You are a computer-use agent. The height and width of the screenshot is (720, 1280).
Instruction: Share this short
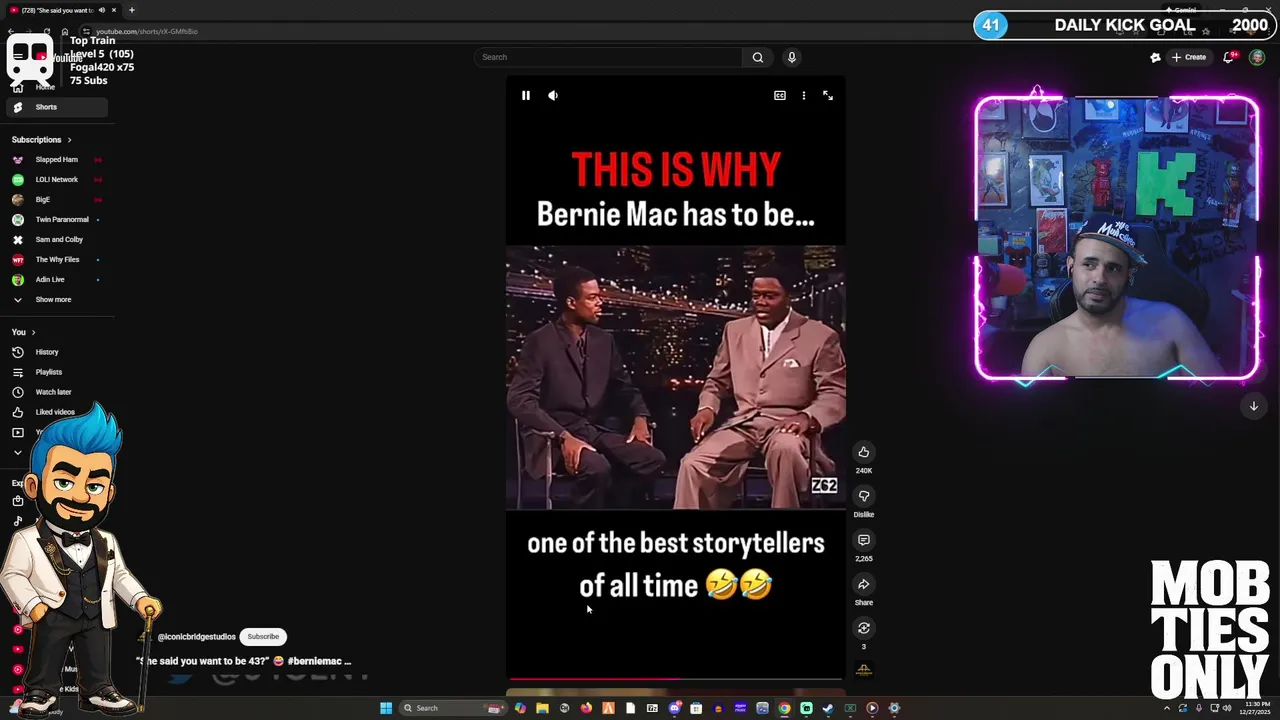(864, 584)
